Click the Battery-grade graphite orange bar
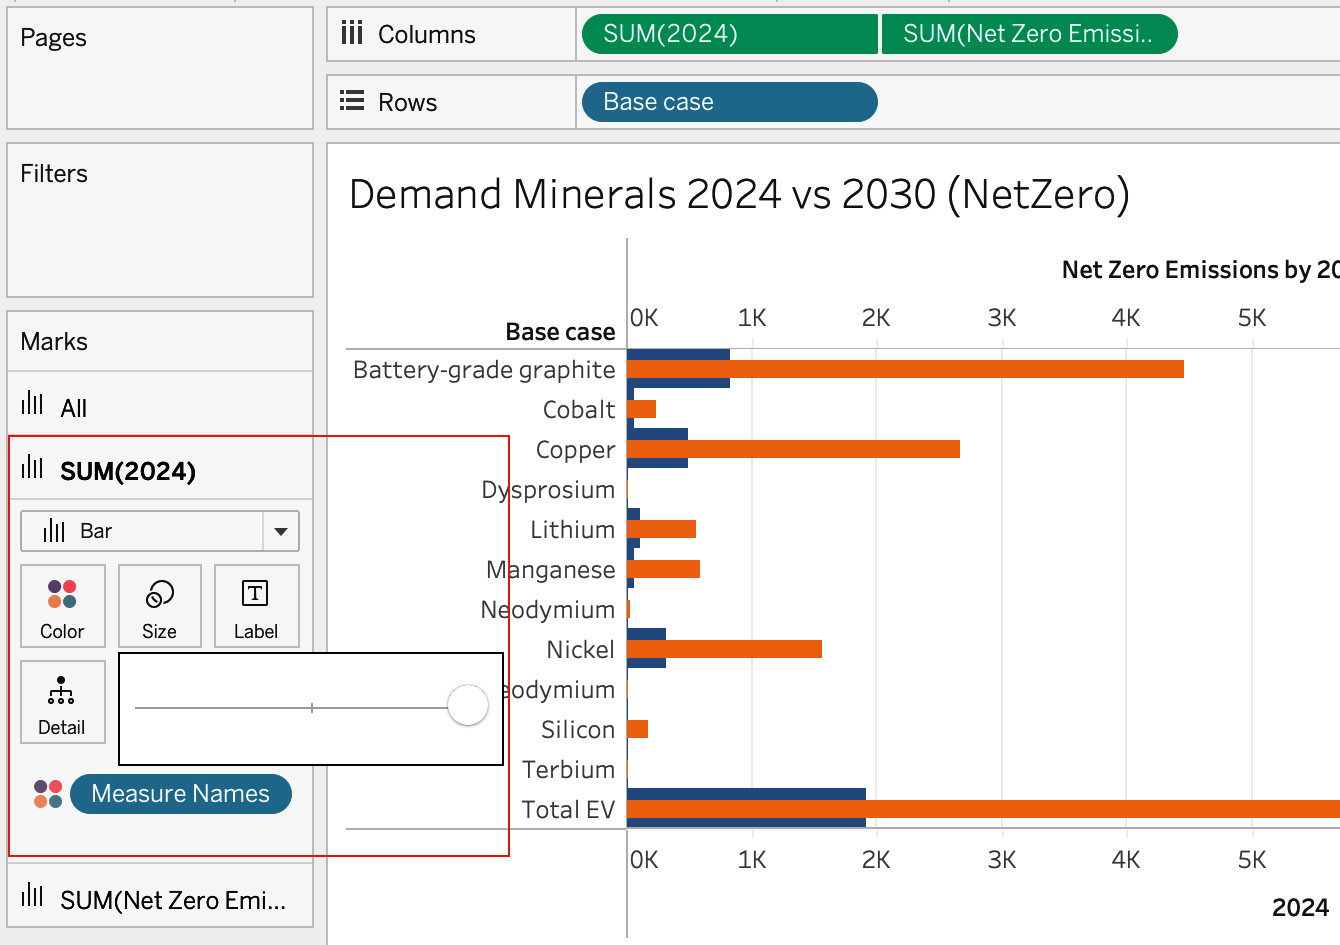 tap(905, 369)
